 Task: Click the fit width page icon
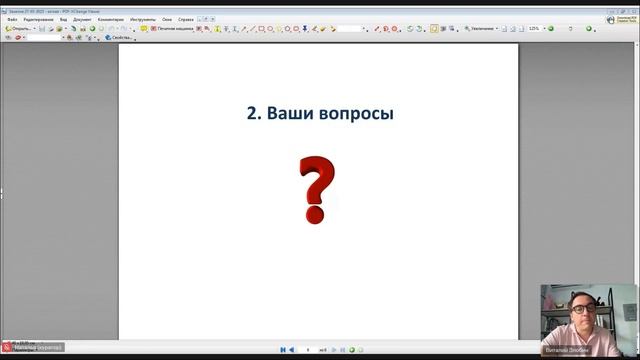pos(522,29)
